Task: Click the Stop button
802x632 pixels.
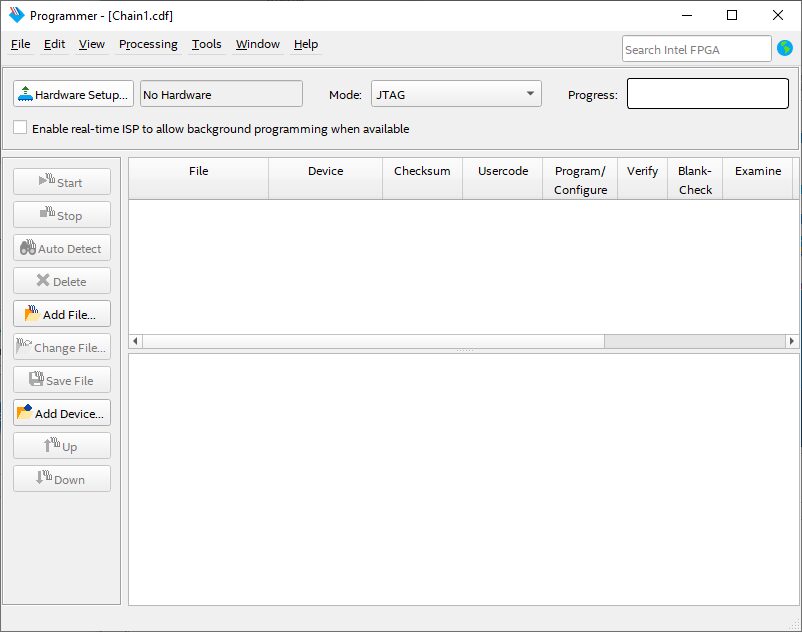Action: coord(62,215)
